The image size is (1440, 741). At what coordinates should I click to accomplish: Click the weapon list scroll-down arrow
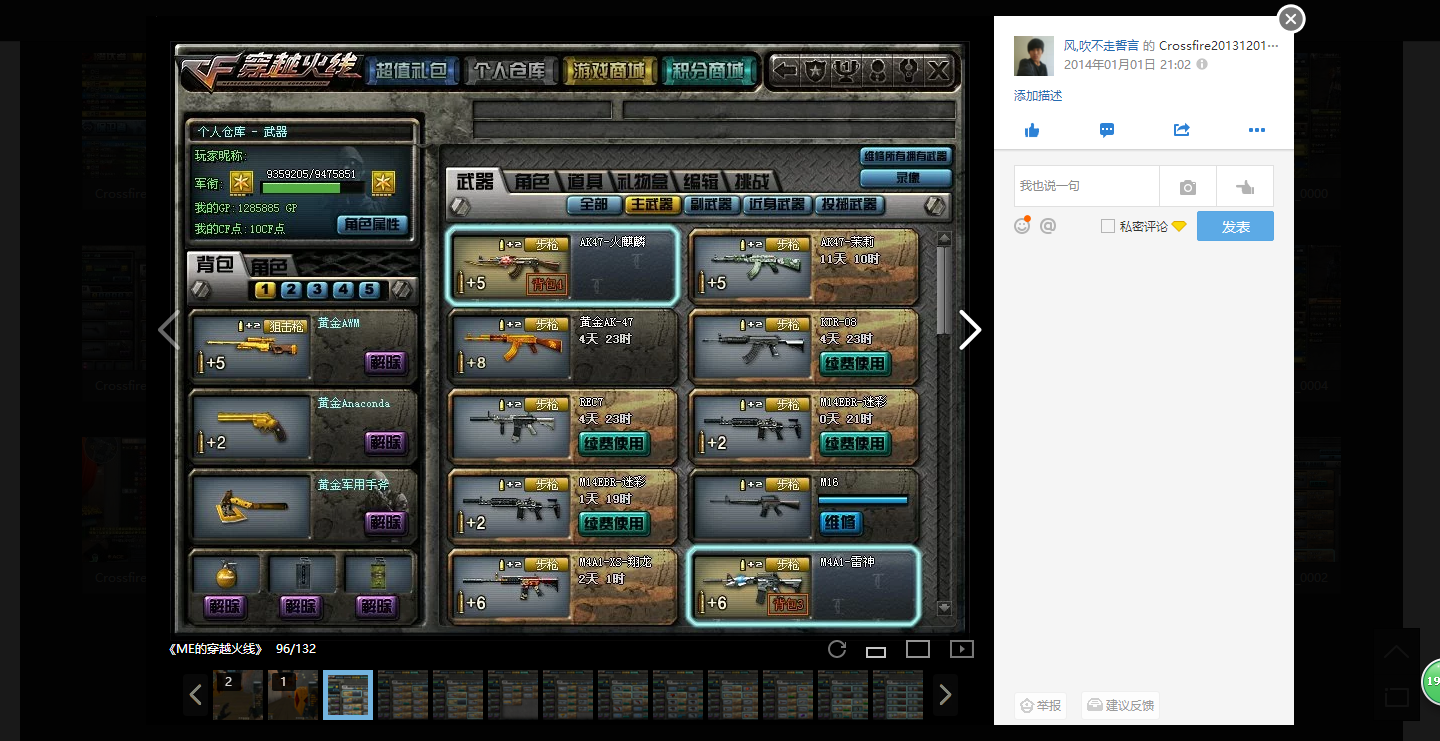(944, 607)
